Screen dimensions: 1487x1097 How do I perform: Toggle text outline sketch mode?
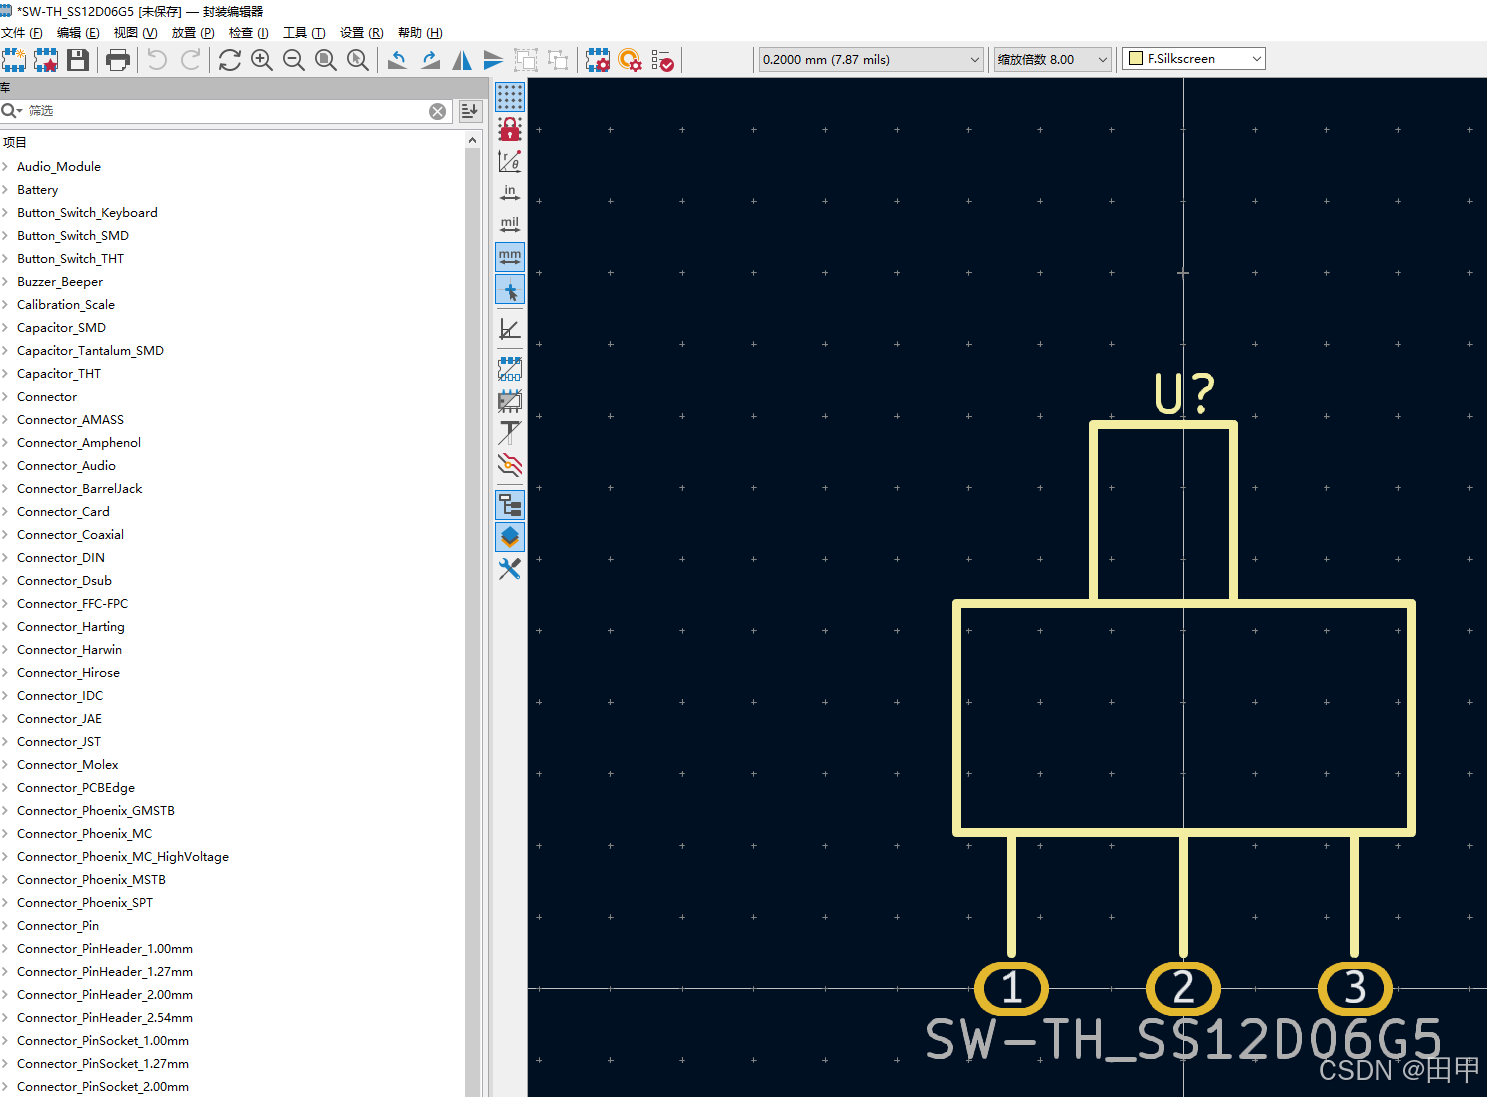click(x=510, y=433)
